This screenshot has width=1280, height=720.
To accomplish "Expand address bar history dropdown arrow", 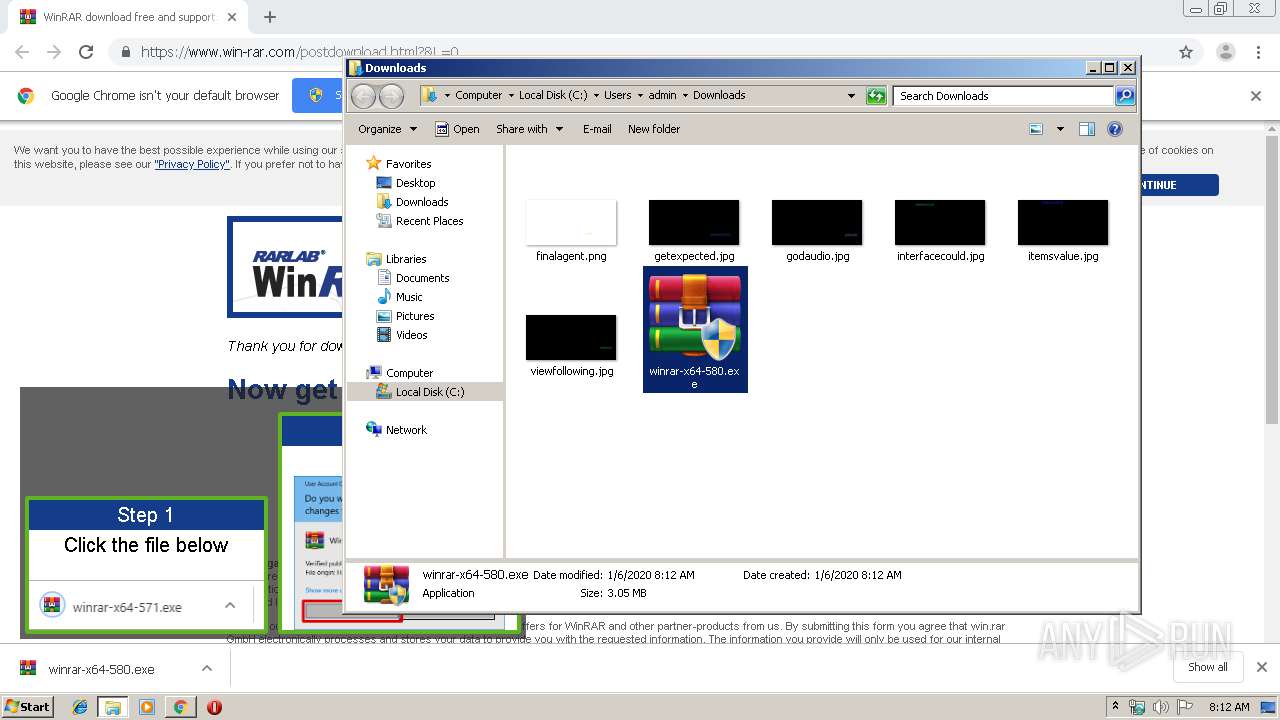I will tap(851, 96).
